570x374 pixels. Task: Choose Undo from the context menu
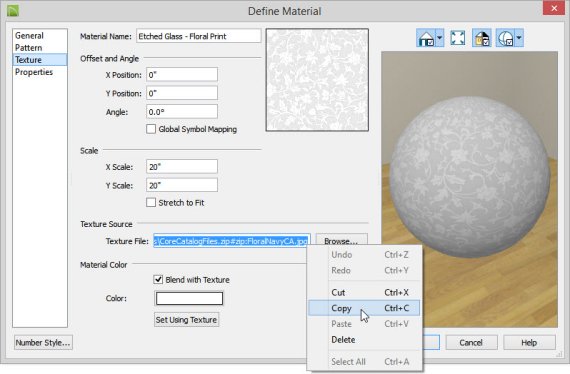pyautogui.click(x=364, y=255)
